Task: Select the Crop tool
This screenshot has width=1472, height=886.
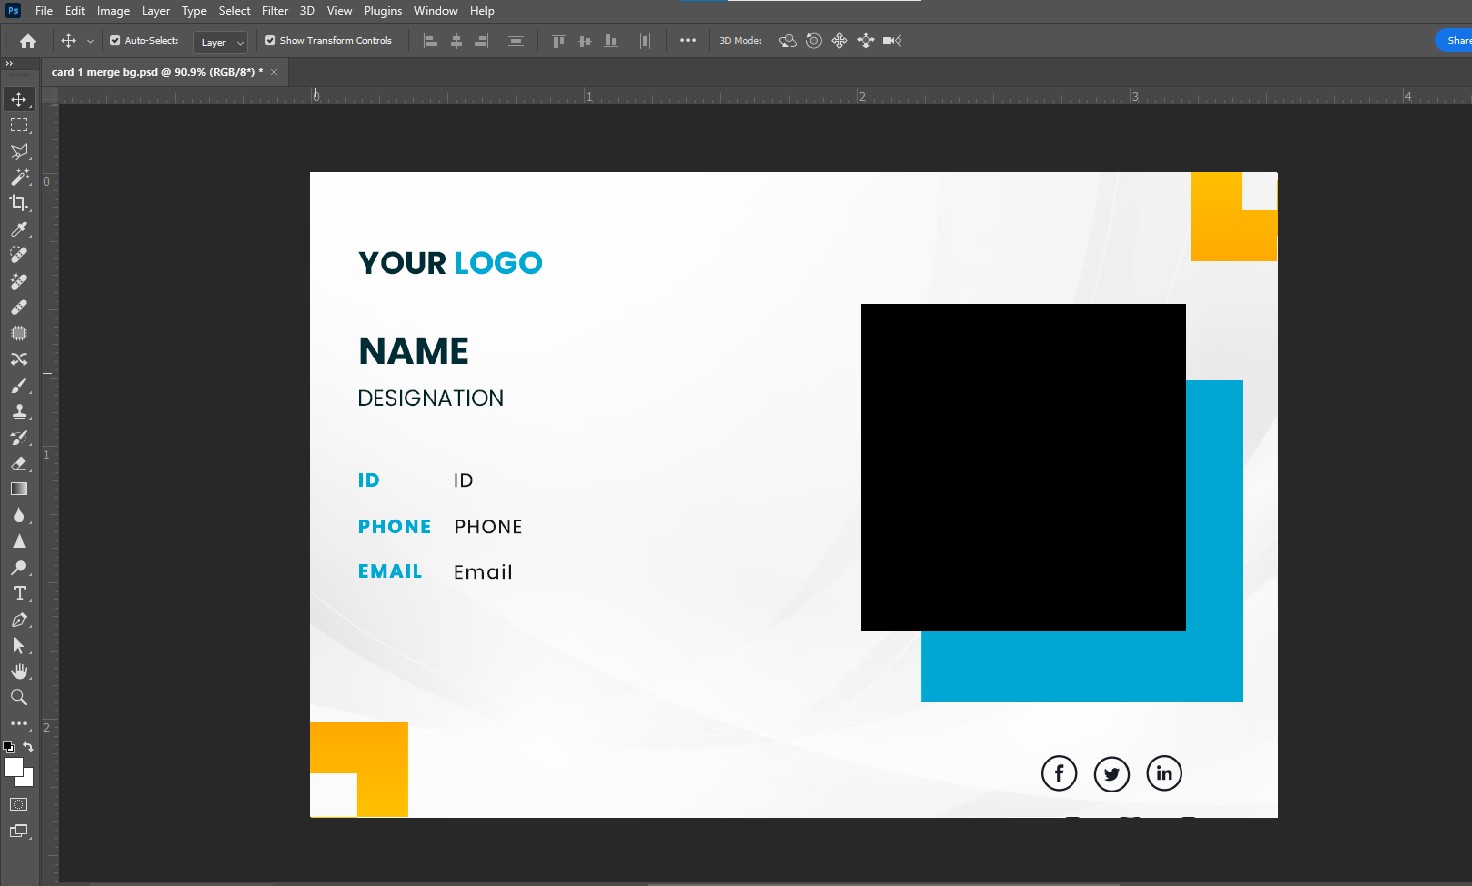Action: pyautogui.click(x=18, y=203)
